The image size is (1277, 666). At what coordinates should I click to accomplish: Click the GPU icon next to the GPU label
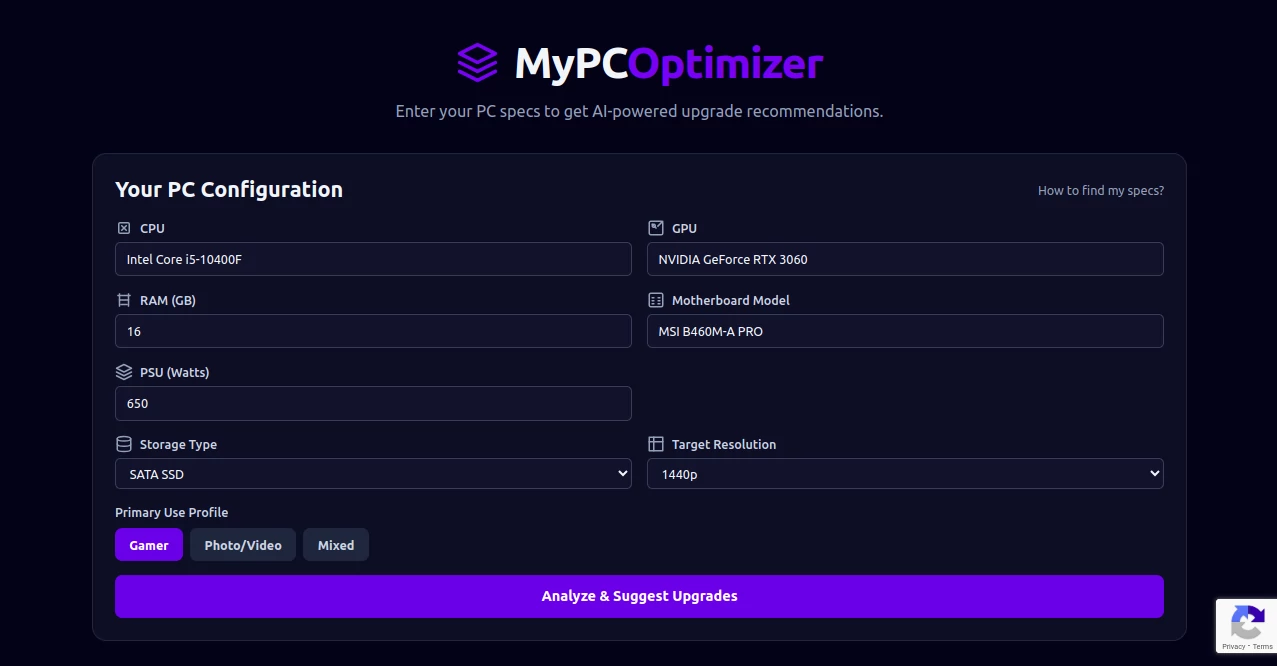pos(657,227)
